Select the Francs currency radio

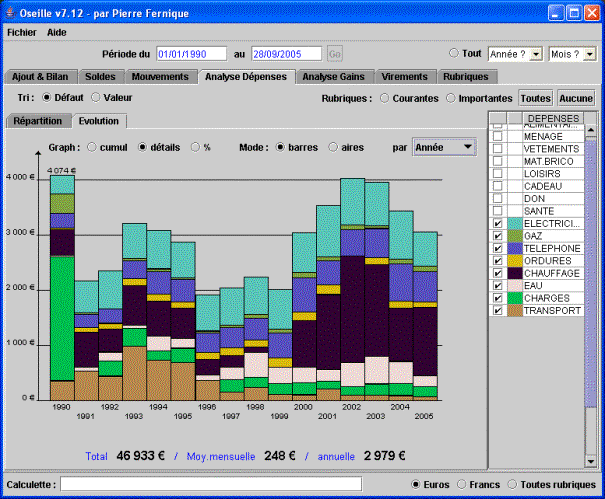pyautogui.click(x=461, y=484)
